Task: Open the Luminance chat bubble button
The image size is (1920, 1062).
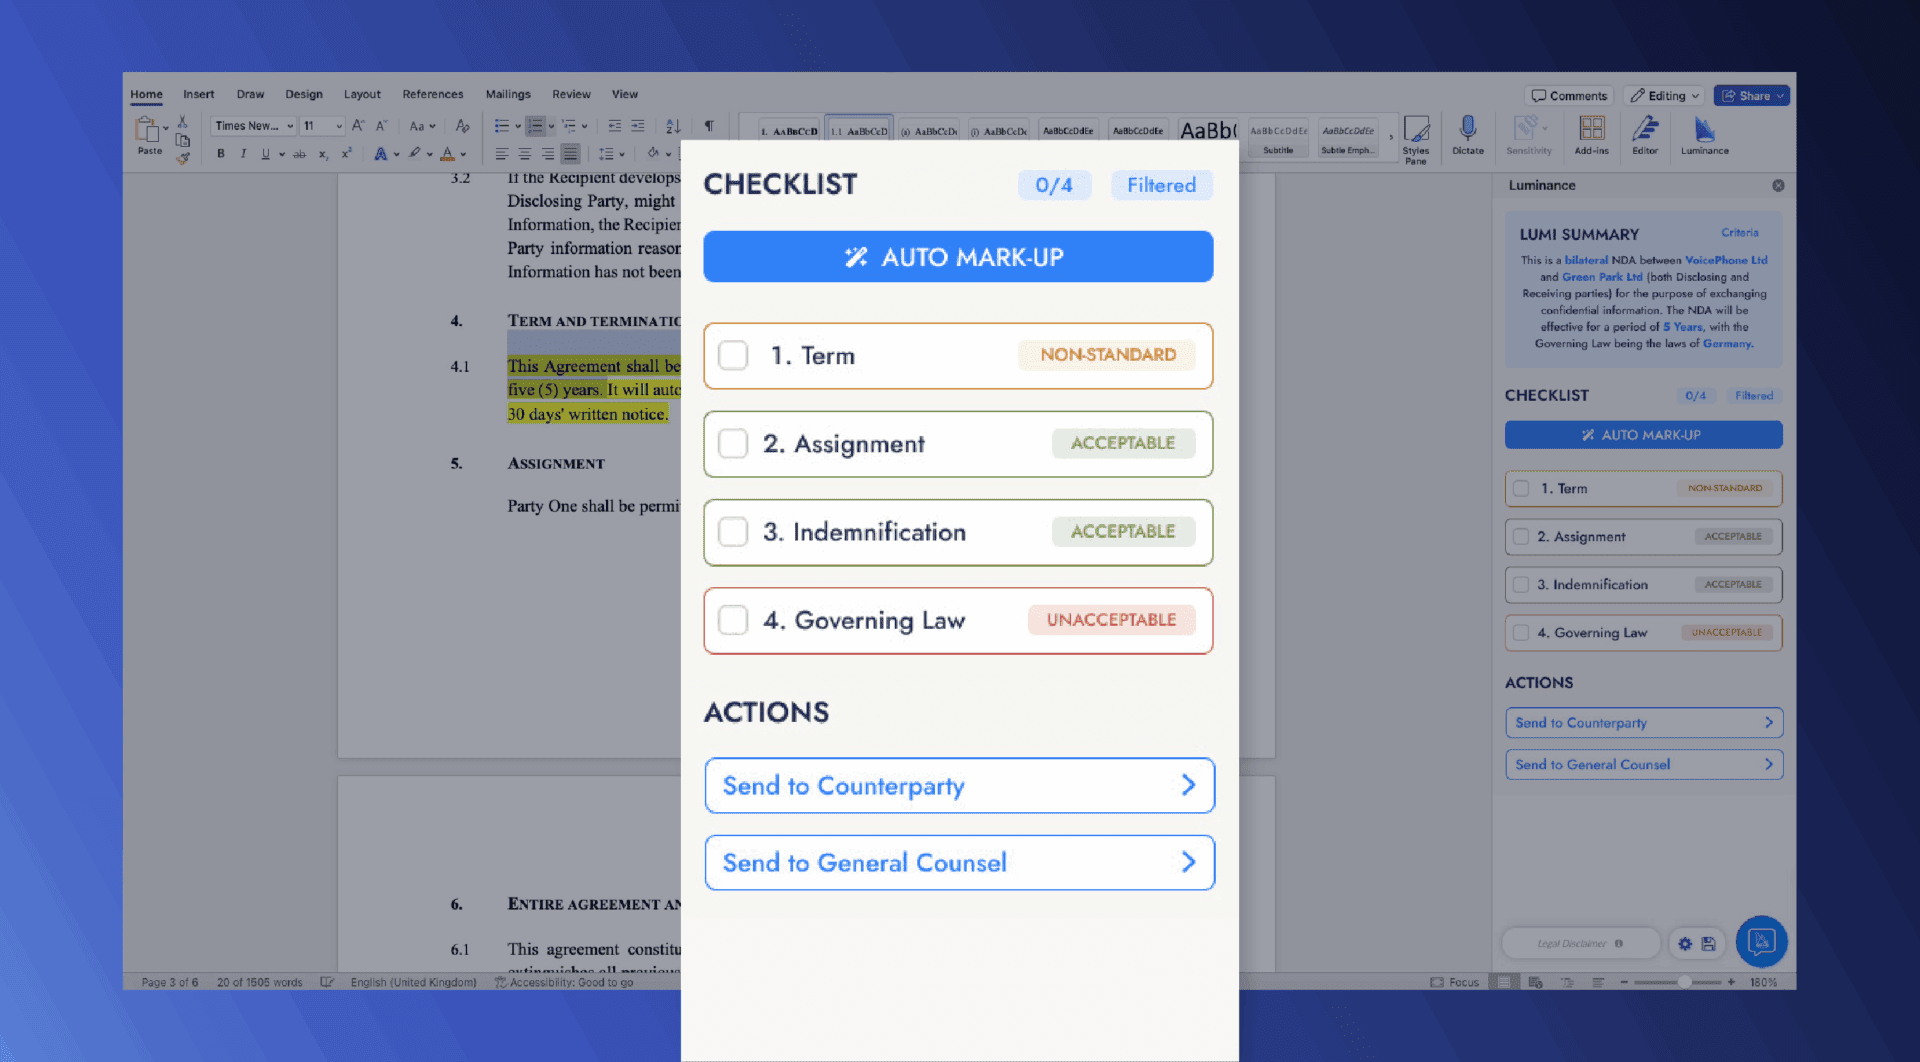Action: 1761,942
